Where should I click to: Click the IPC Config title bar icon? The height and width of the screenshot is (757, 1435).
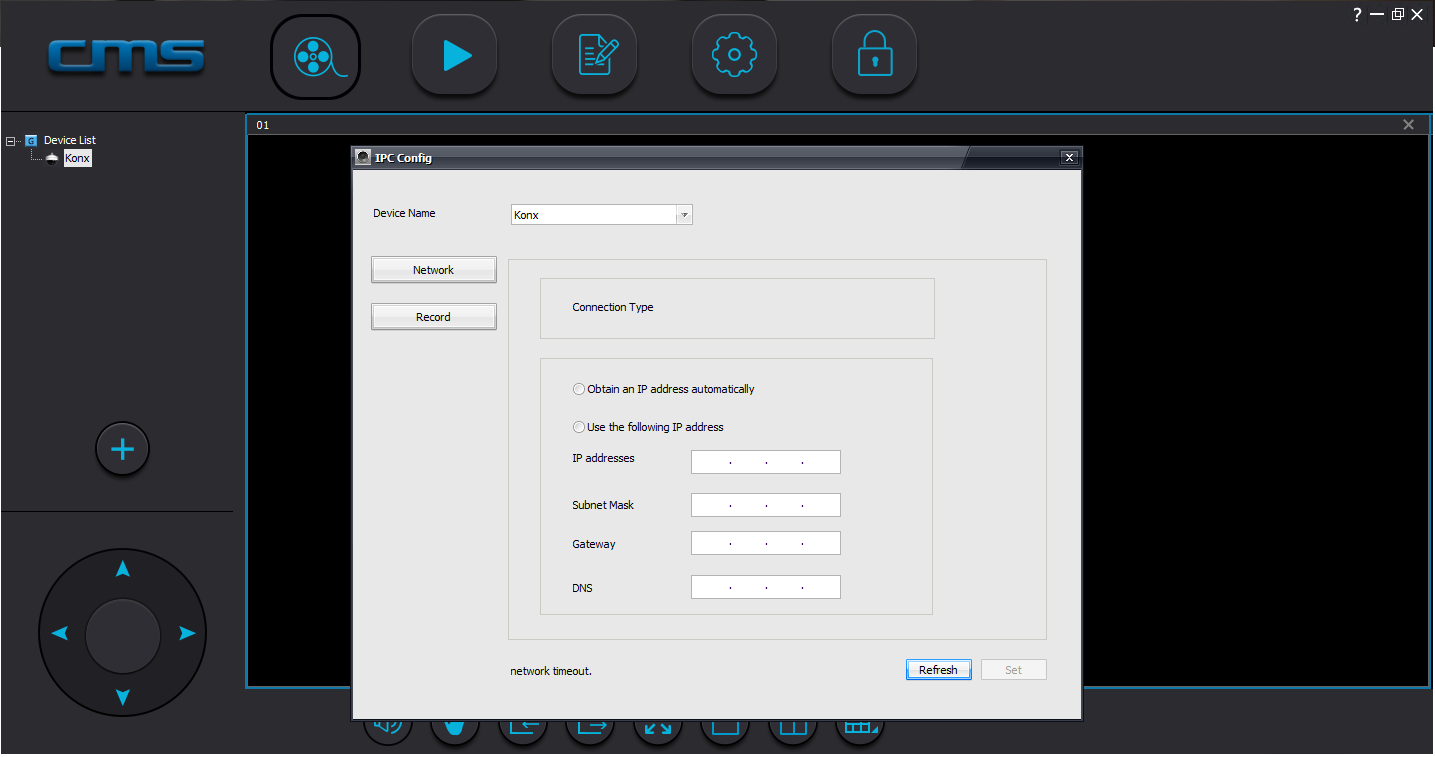click(363, 157)
